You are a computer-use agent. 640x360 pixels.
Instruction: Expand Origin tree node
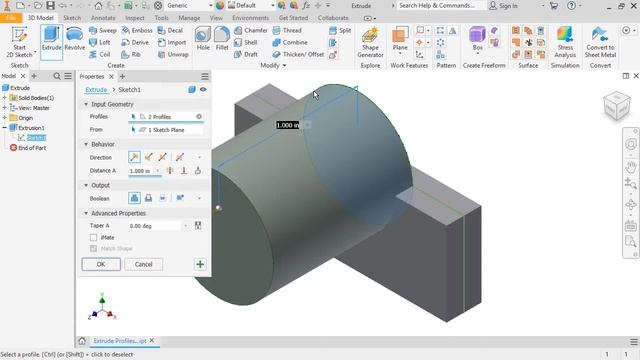tap(4, 118)
